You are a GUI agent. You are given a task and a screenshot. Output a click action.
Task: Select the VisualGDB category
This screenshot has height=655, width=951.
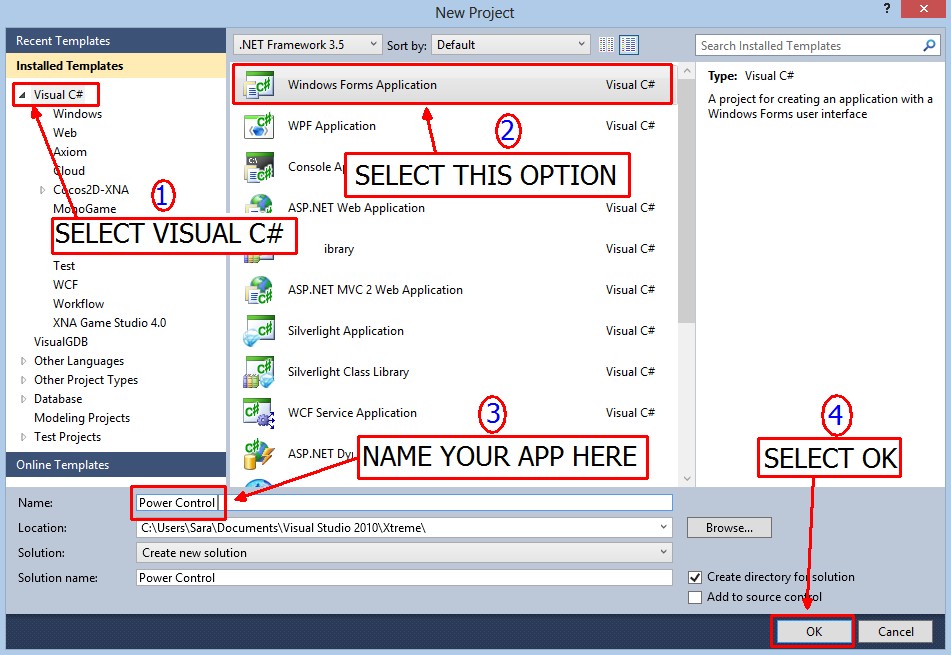pos(61,342)
